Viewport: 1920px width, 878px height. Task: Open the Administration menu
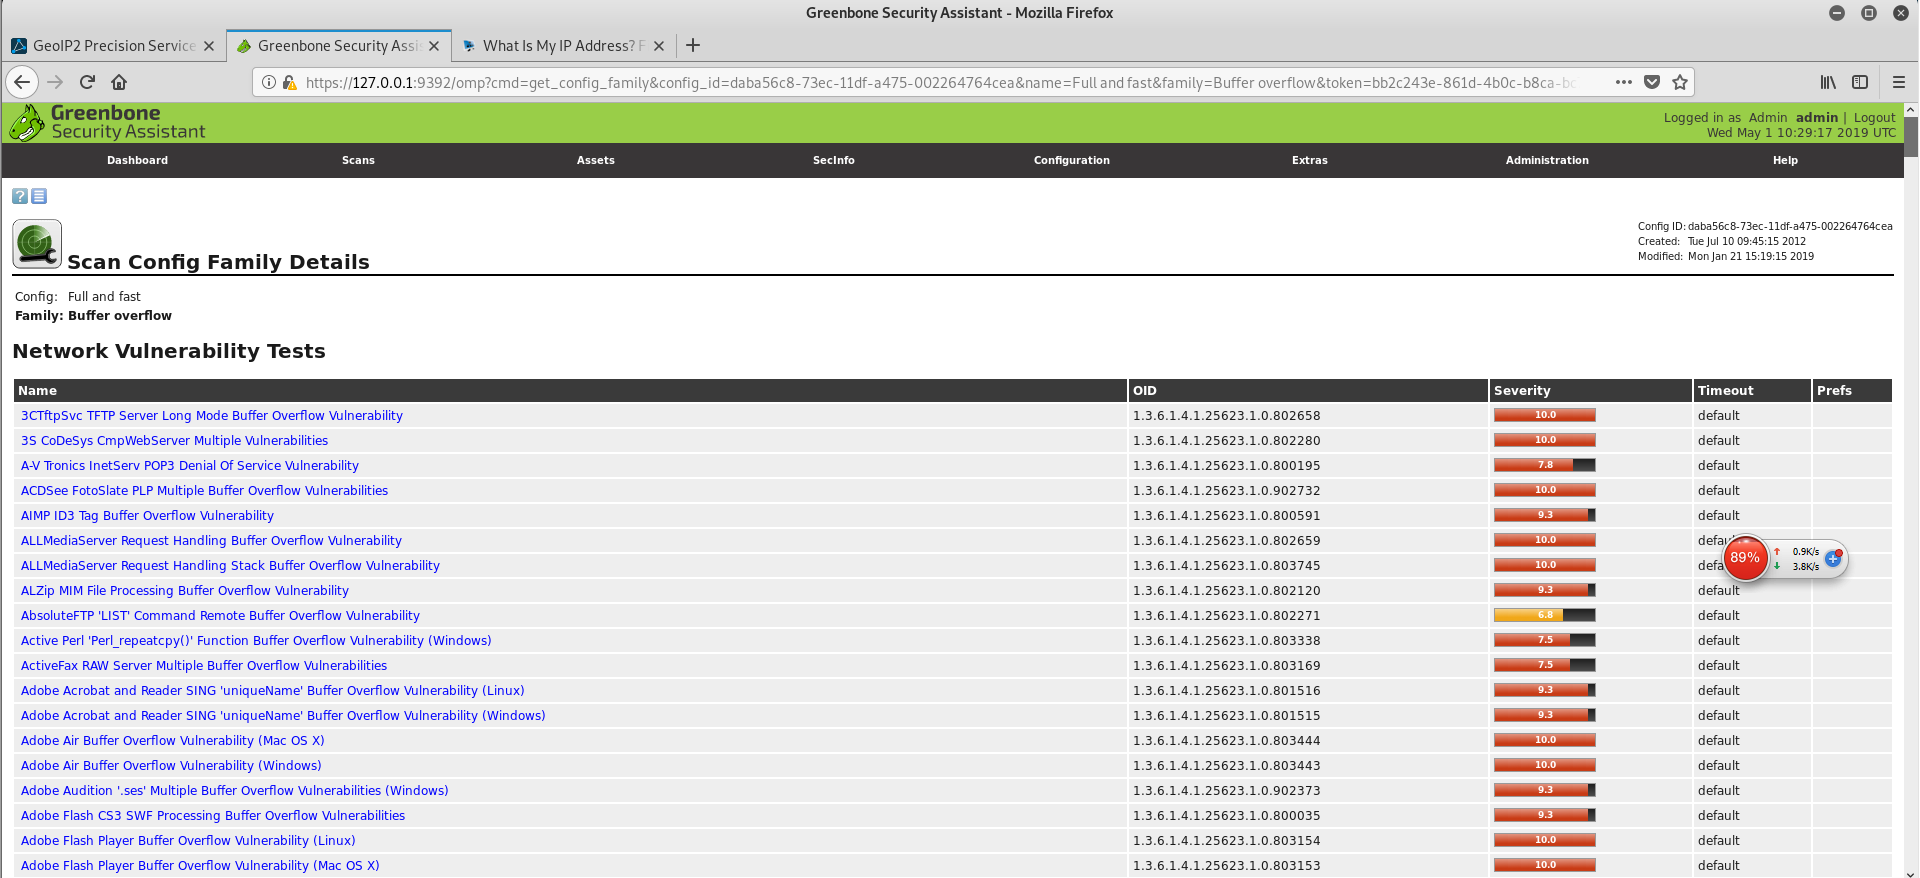click(1547, 160)
